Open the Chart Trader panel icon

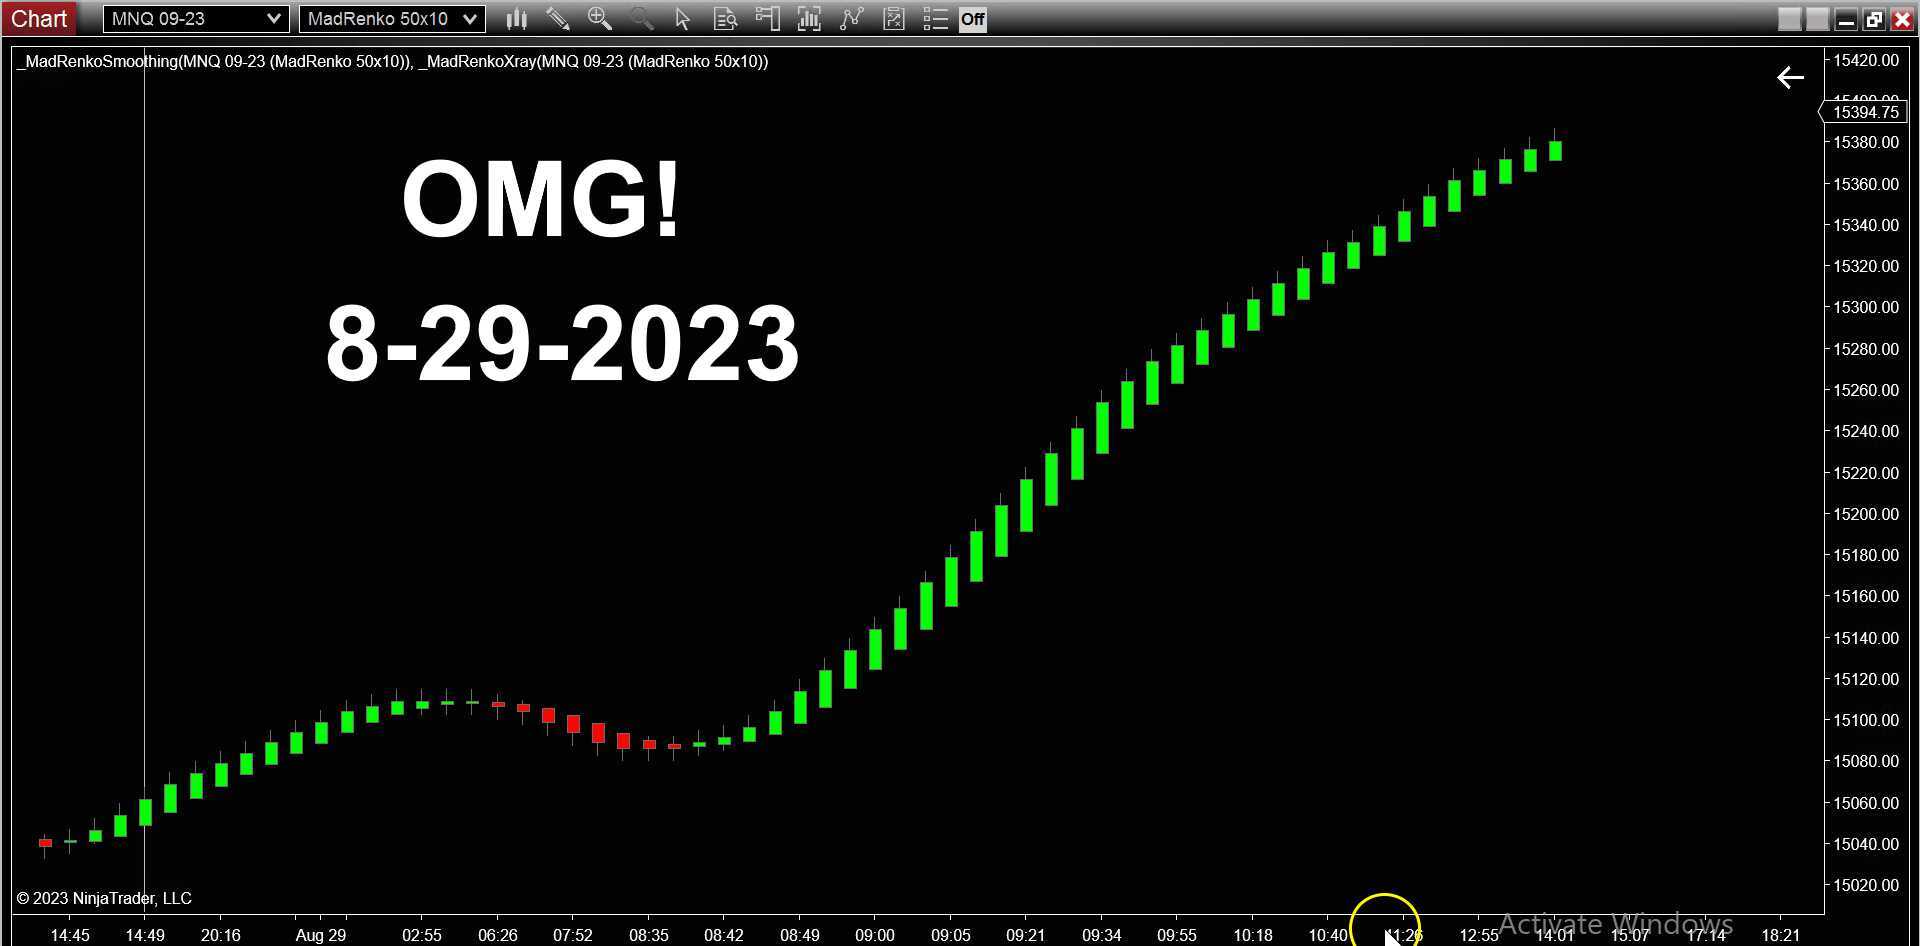pos(768,18)
